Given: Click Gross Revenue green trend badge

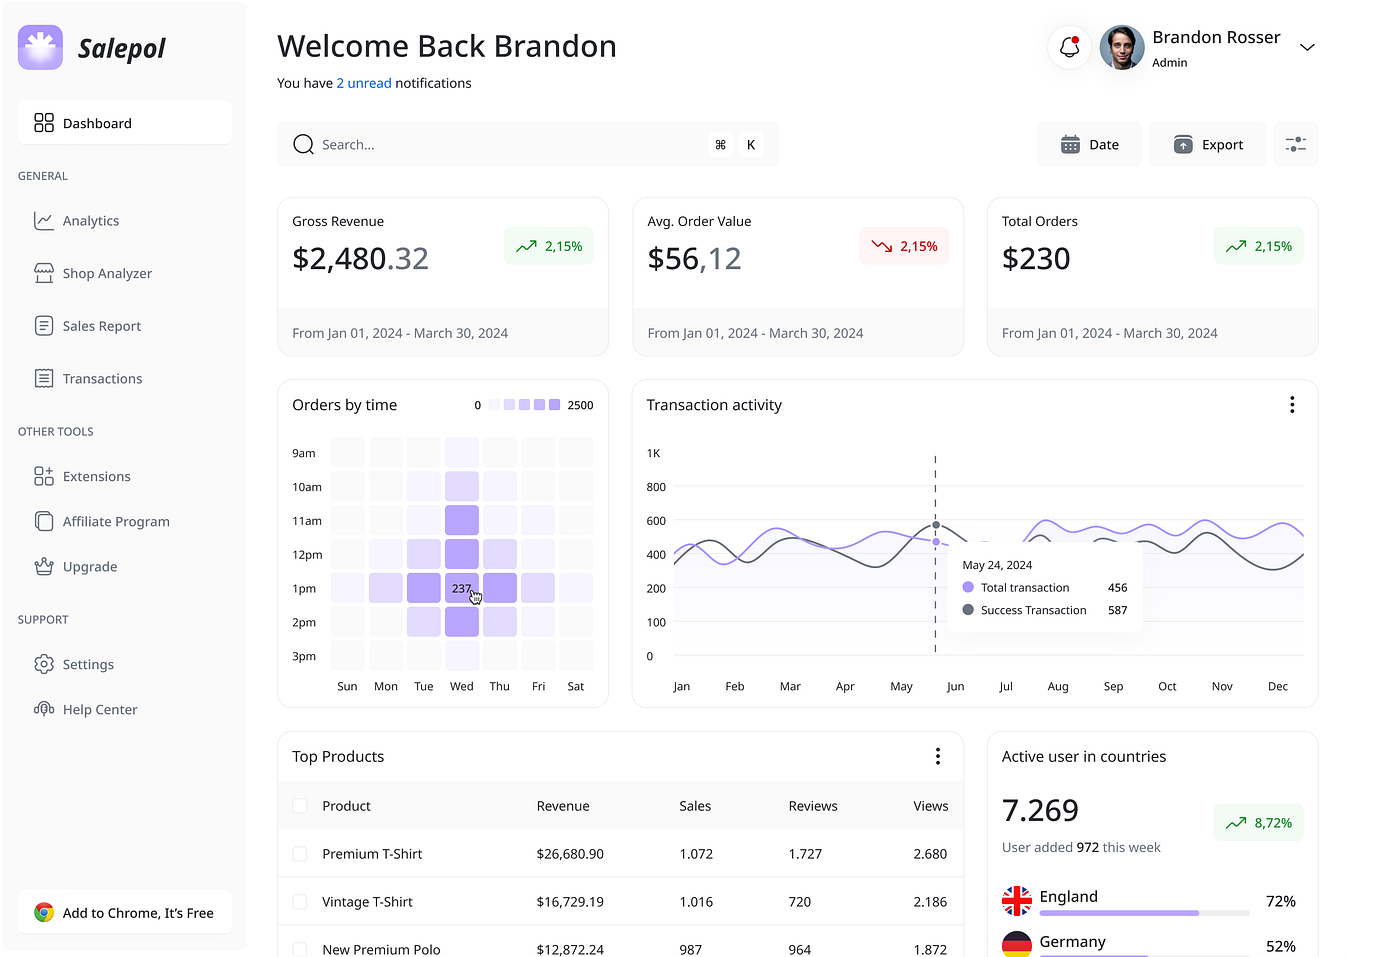Looking at the screenshot, I should point(549,246).
